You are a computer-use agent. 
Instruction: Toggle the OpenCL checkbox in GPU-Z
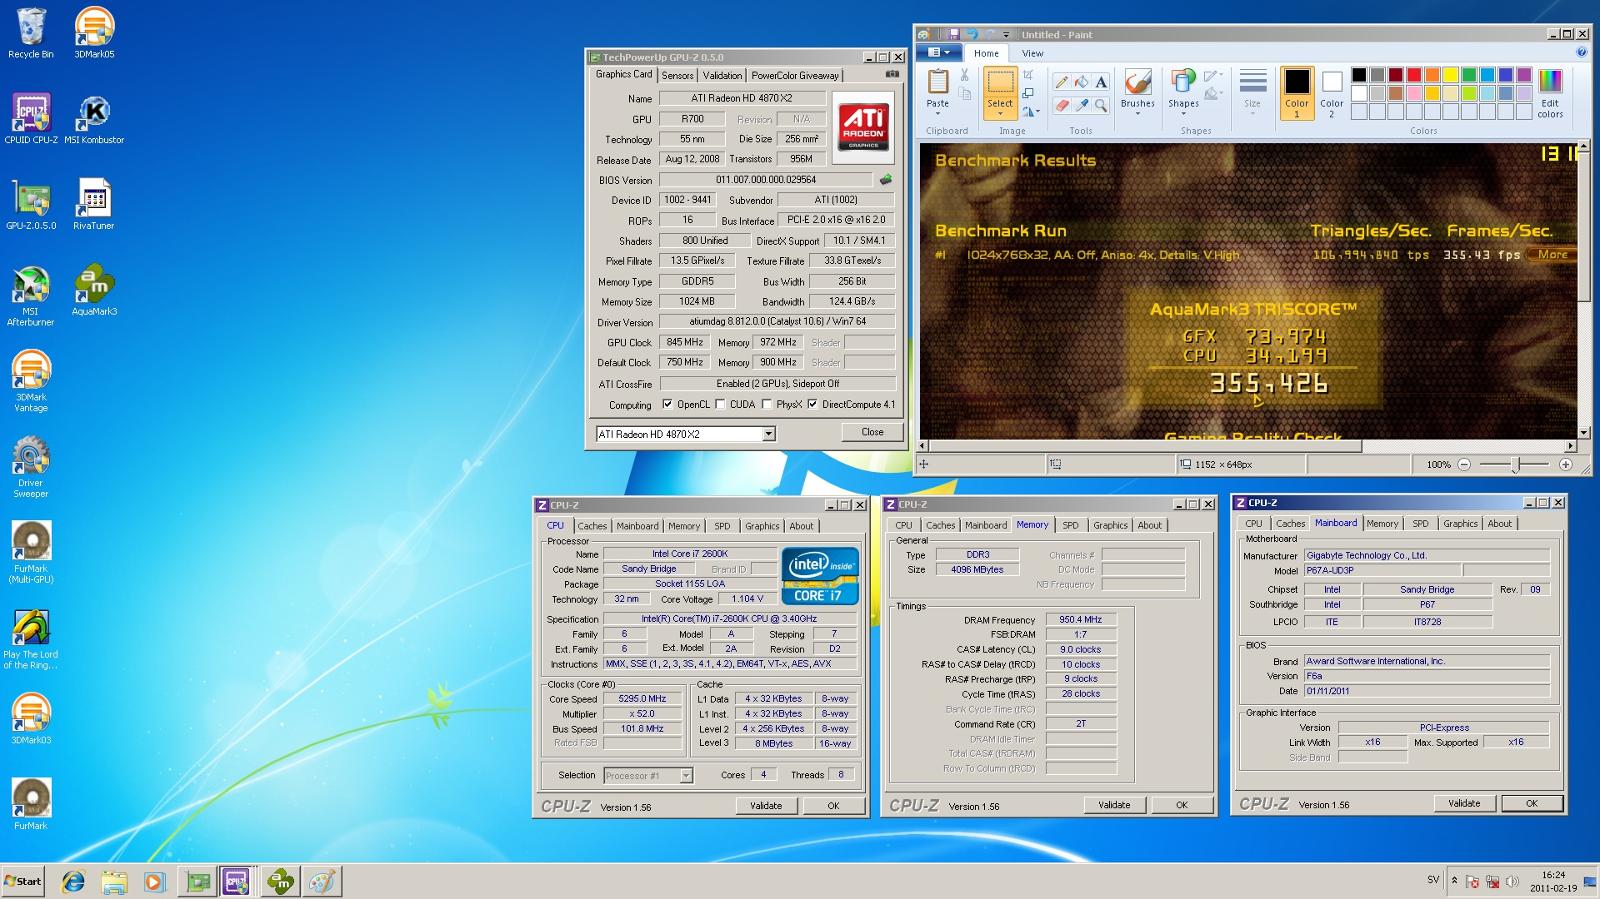tap(667, 404)
